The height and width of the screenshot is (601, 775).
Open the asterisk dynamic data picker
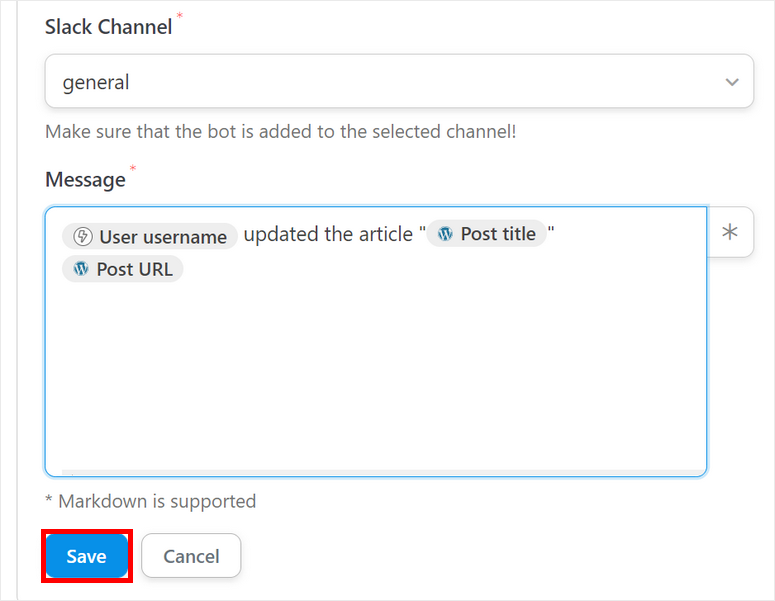730,232
